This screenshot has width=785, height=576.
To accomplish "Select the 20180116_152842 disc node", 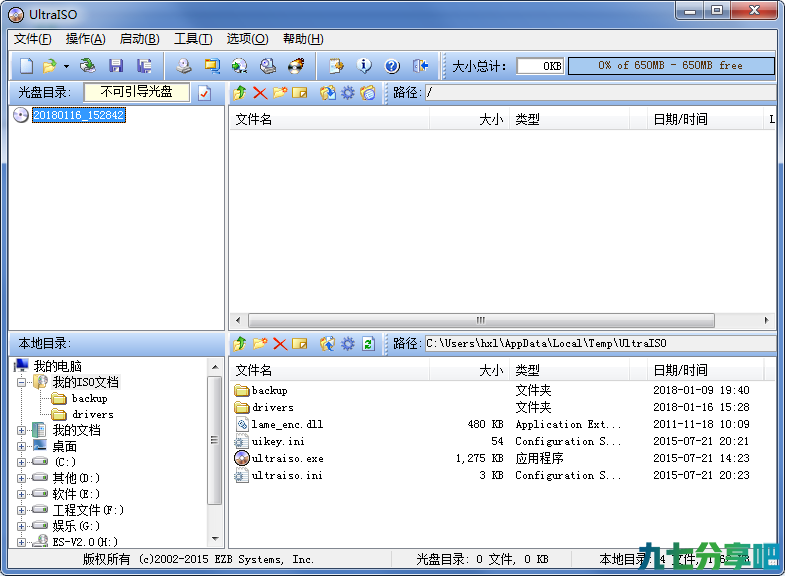I will 79,115.
